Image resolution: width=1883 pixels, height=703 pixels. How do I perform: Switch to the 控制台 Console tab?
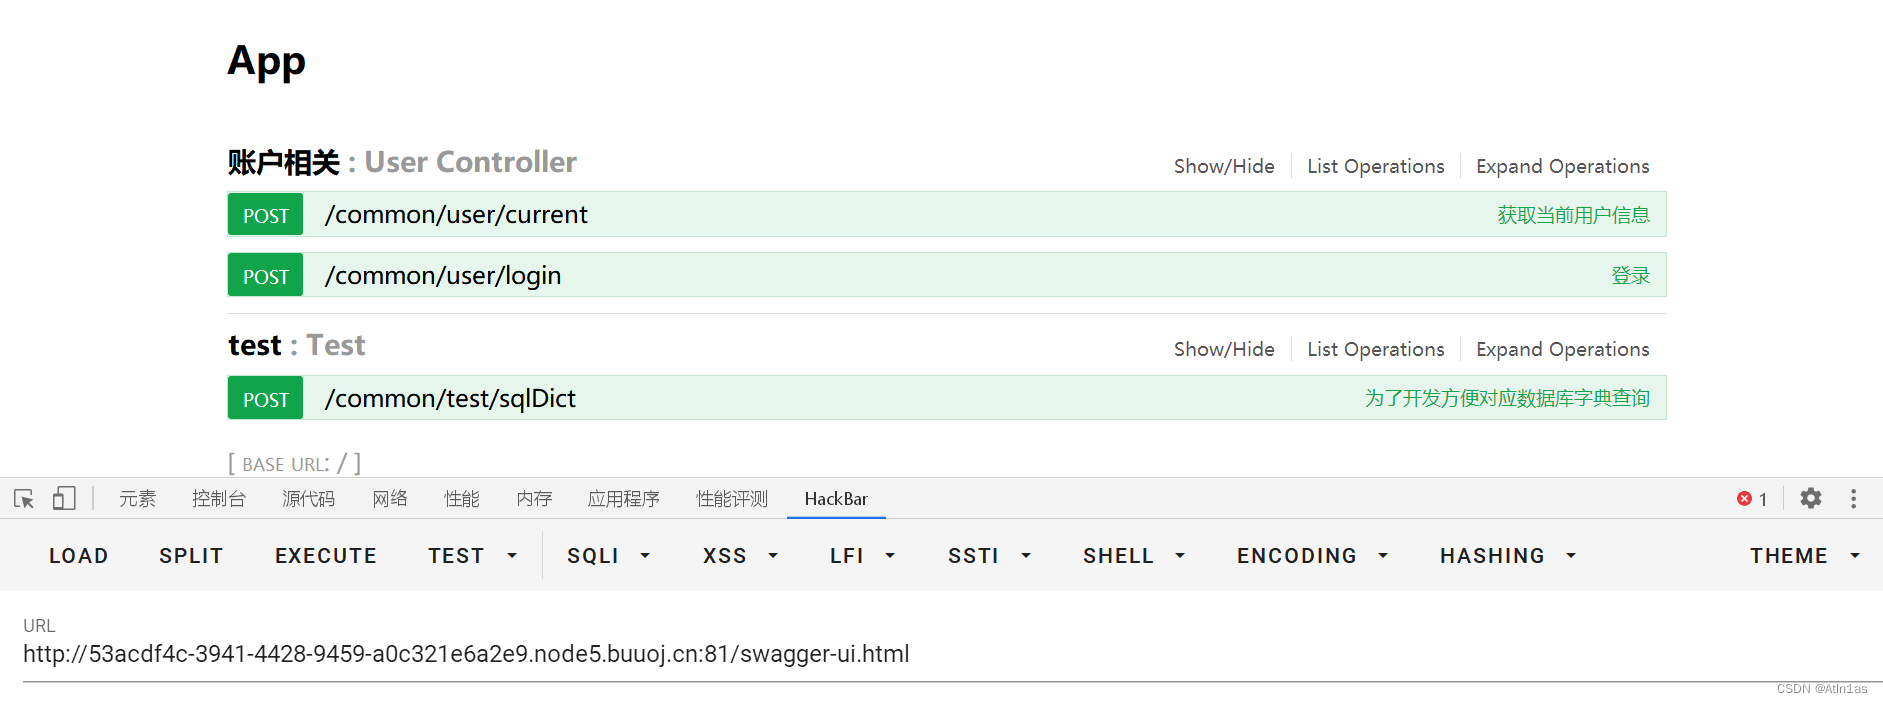pos(218,498)
